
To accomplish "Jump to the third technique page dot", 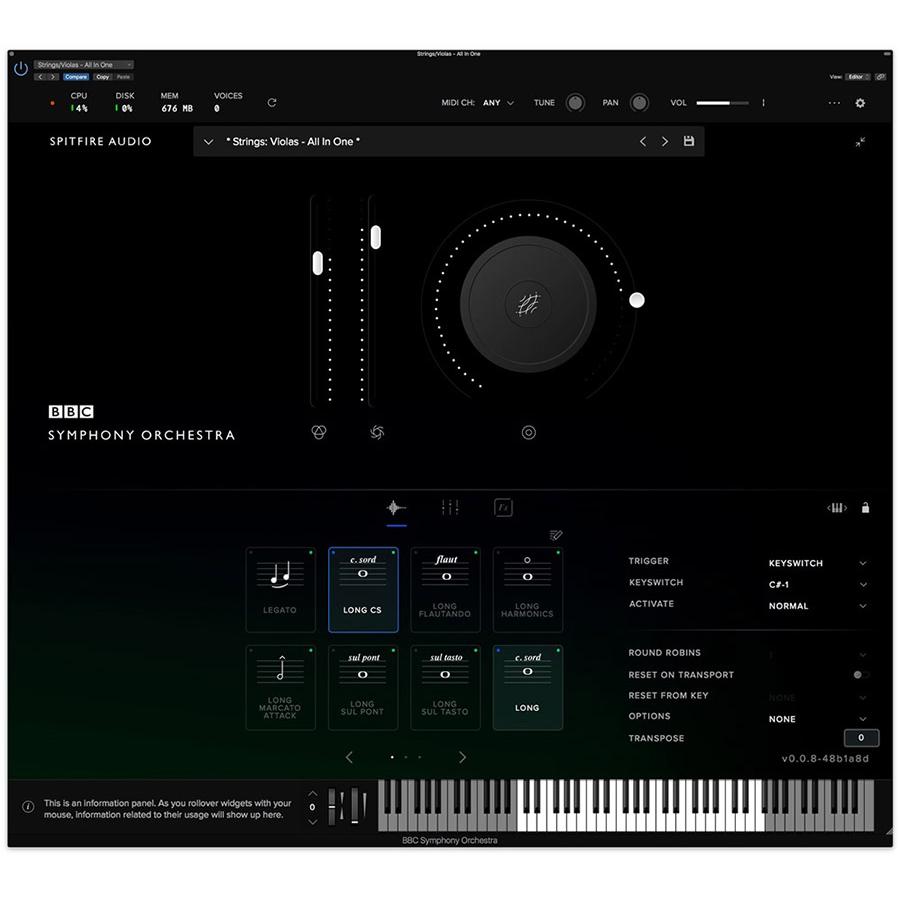I will click(420, 757).
